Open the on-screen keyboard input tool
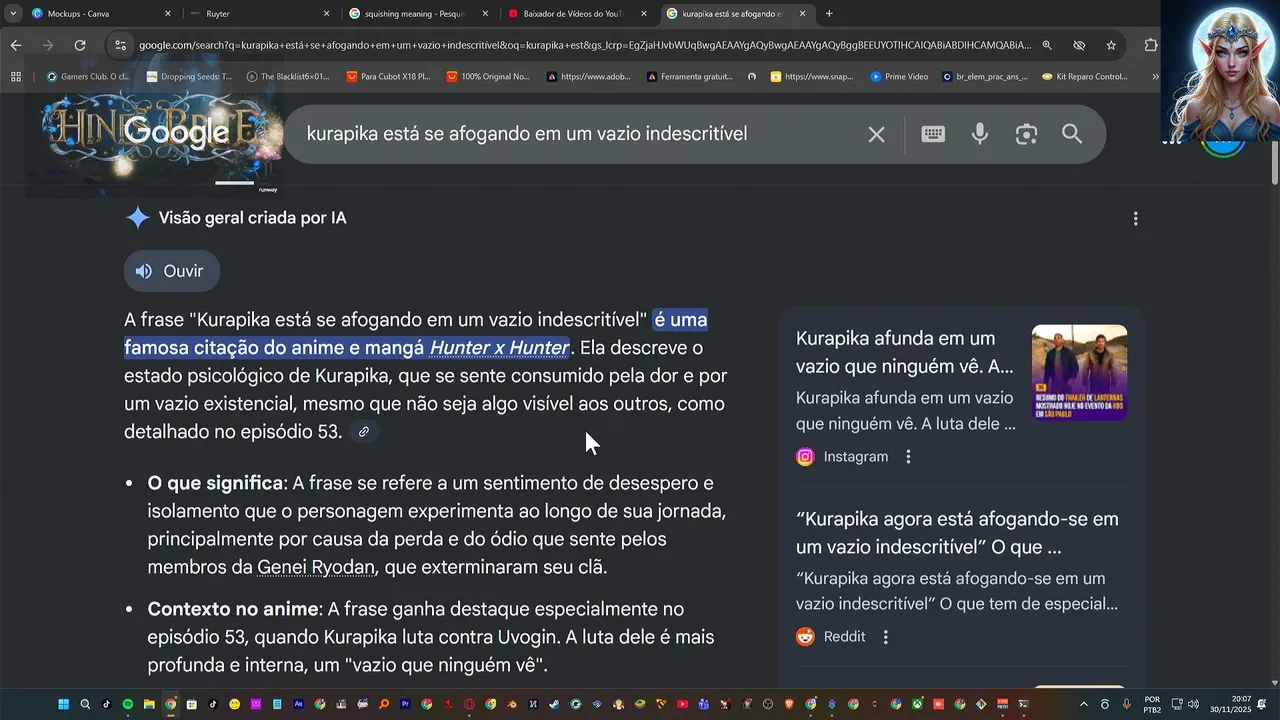The width and height of the screenshot is (1280, 720). click(933, 134)
